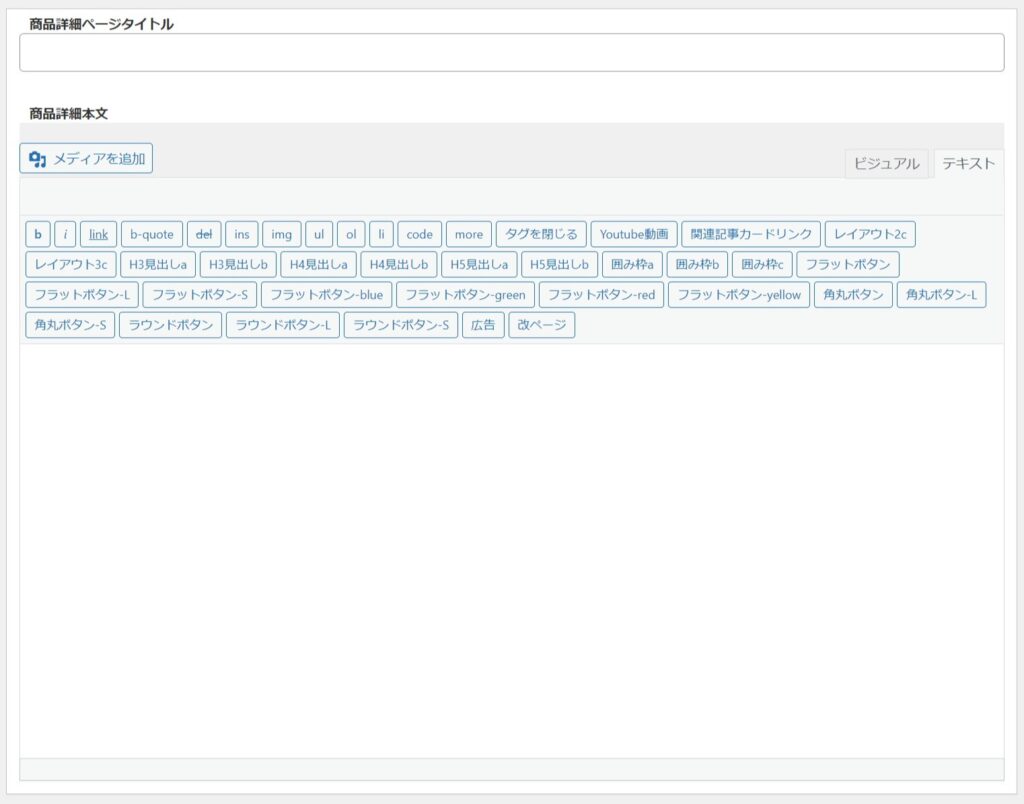The image size is (1024, 804).
Task: Click the メディアを追加 media icon button
Action: pos(86,158)
